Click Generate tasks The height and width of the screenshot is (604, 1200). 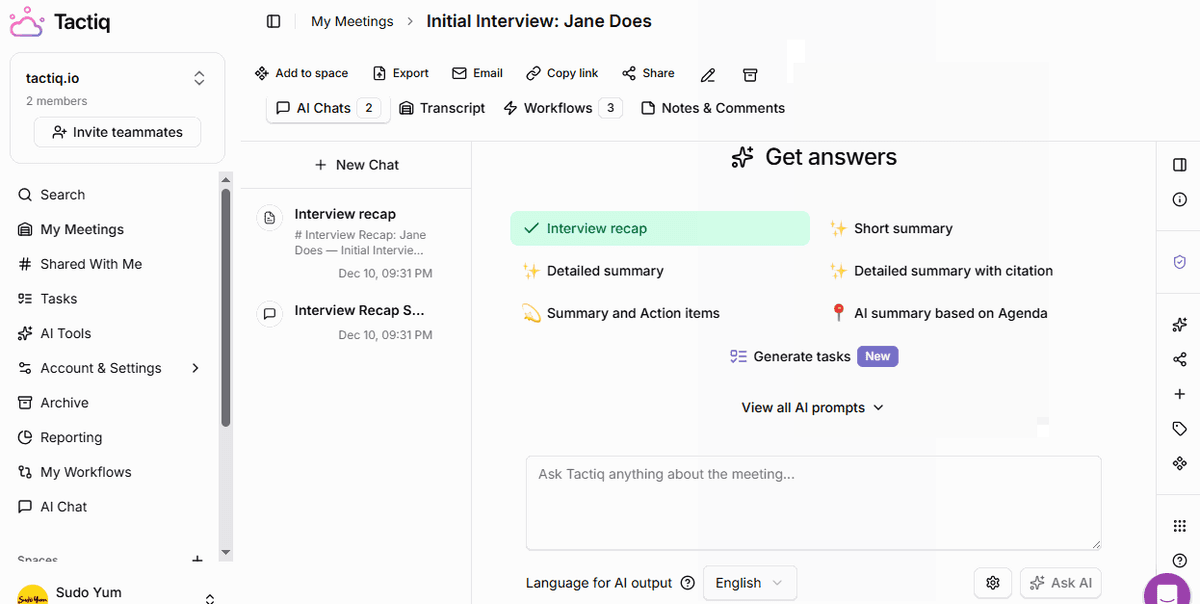[813, 356]
